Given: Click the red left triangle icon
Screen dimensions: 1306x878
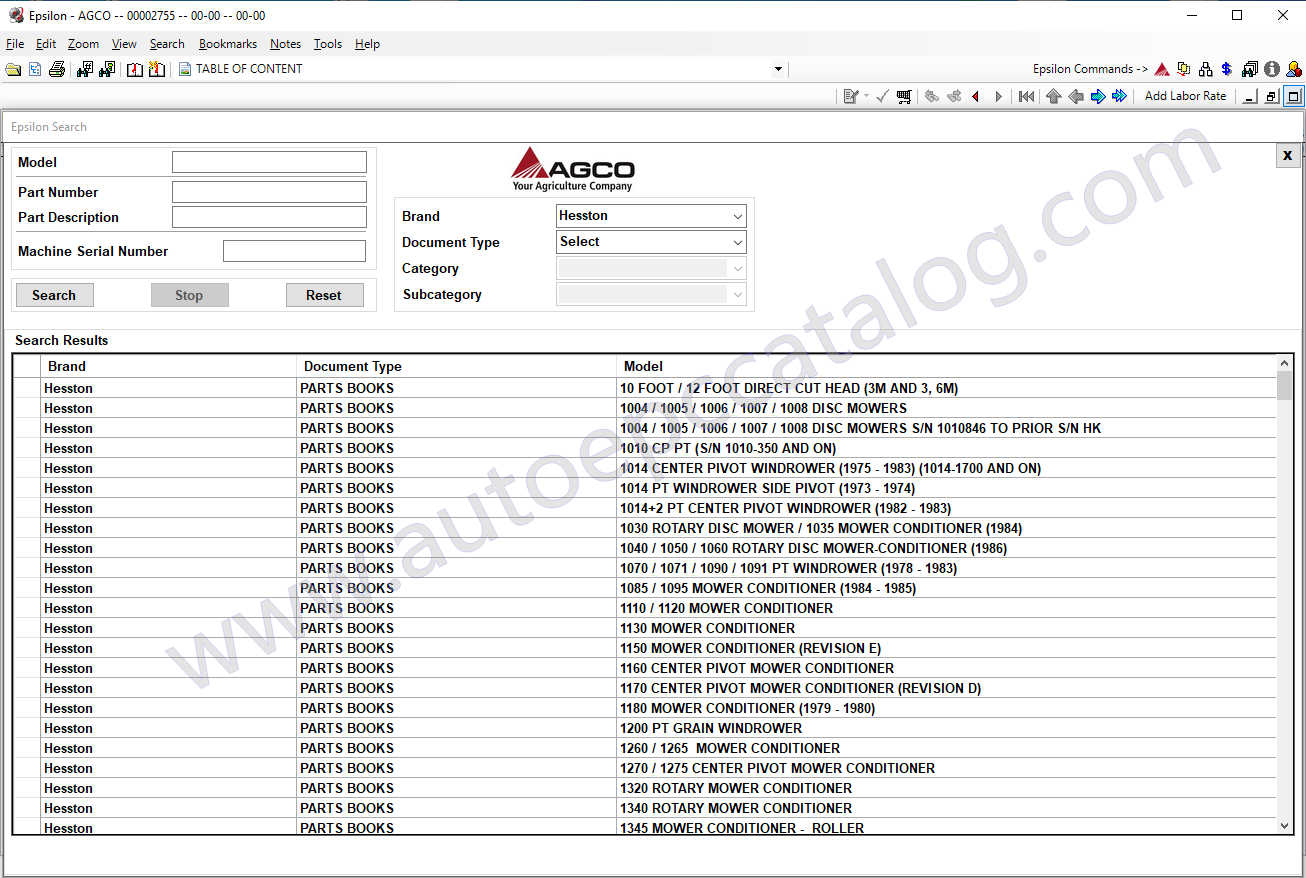Looking at the screenshot, I should [x=976, y=96].
